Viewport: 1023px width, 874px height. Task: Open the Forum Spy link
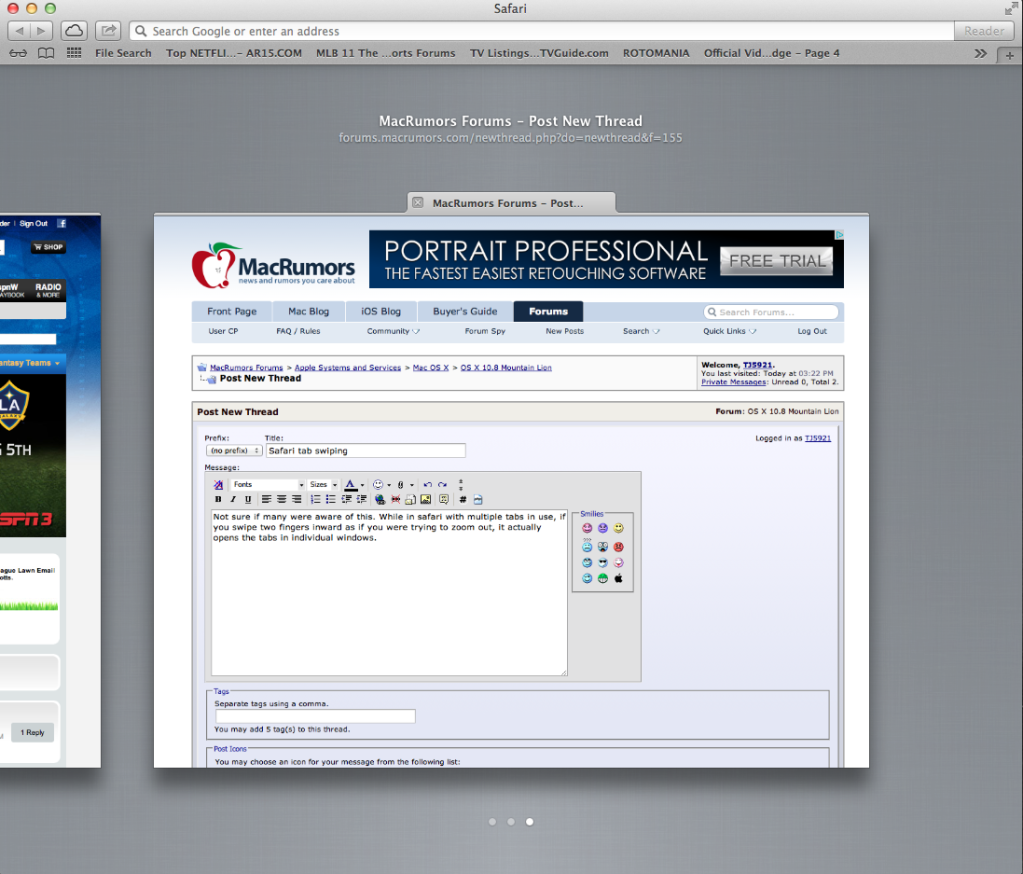point(485,331)
